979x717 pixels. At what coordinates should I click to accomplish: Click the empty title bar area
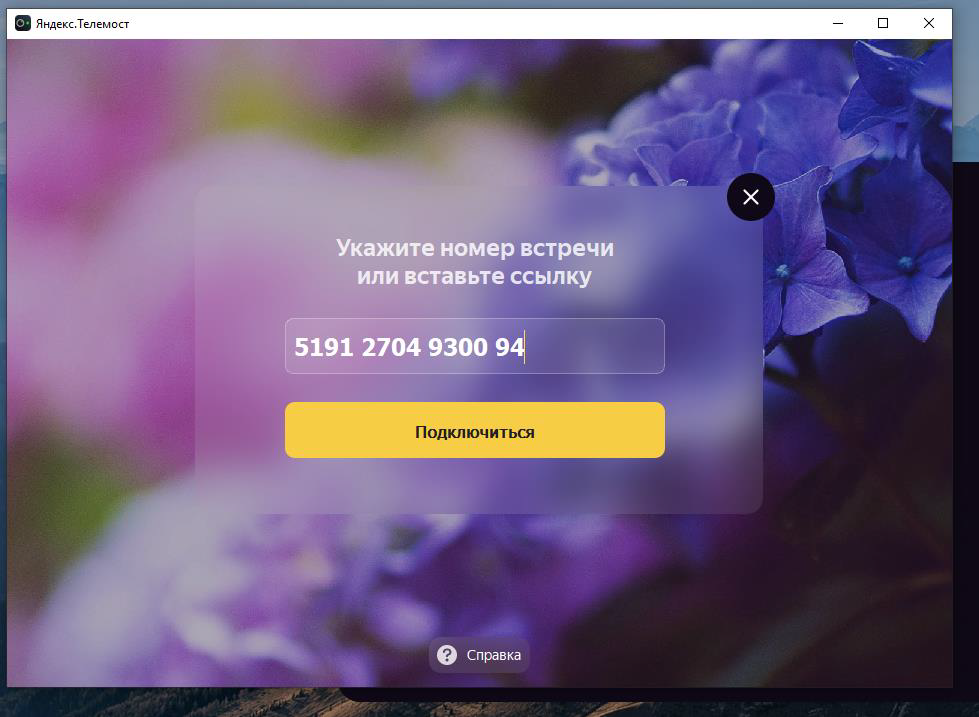click(x=475, y=24)
